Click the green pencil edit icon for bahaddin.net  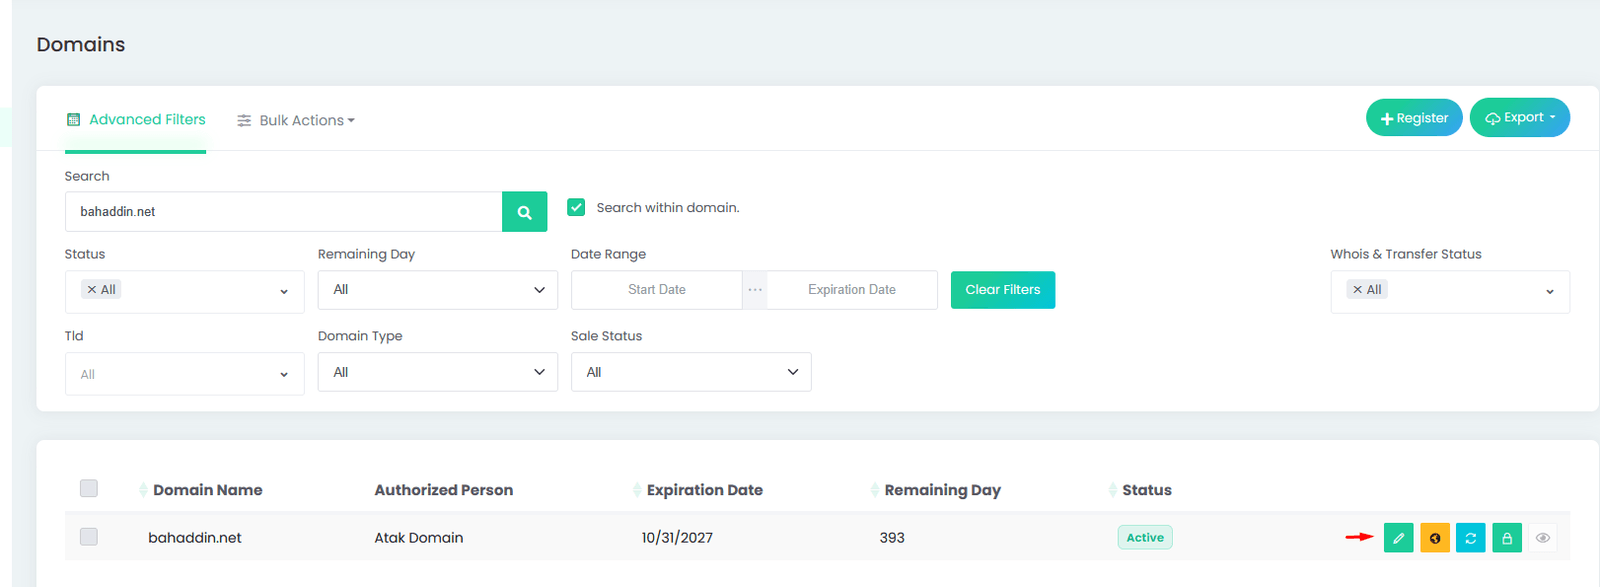click(x=1398, y=538)
